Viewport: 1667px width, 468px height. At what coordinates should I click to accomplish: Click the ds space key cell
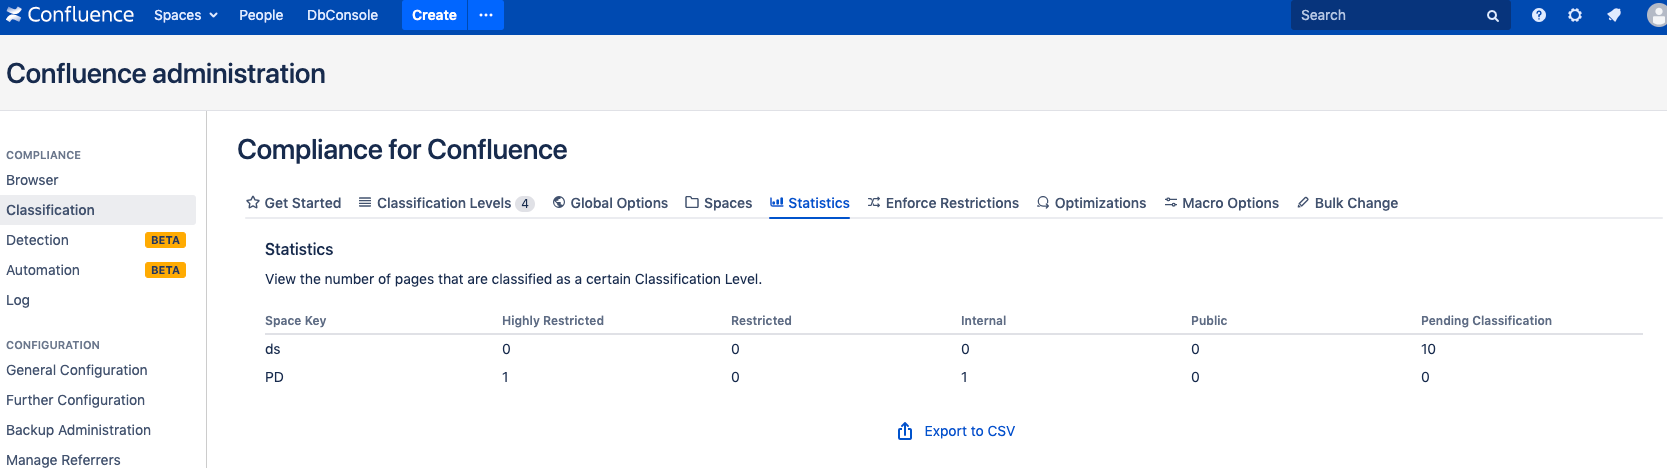point(273,349)
